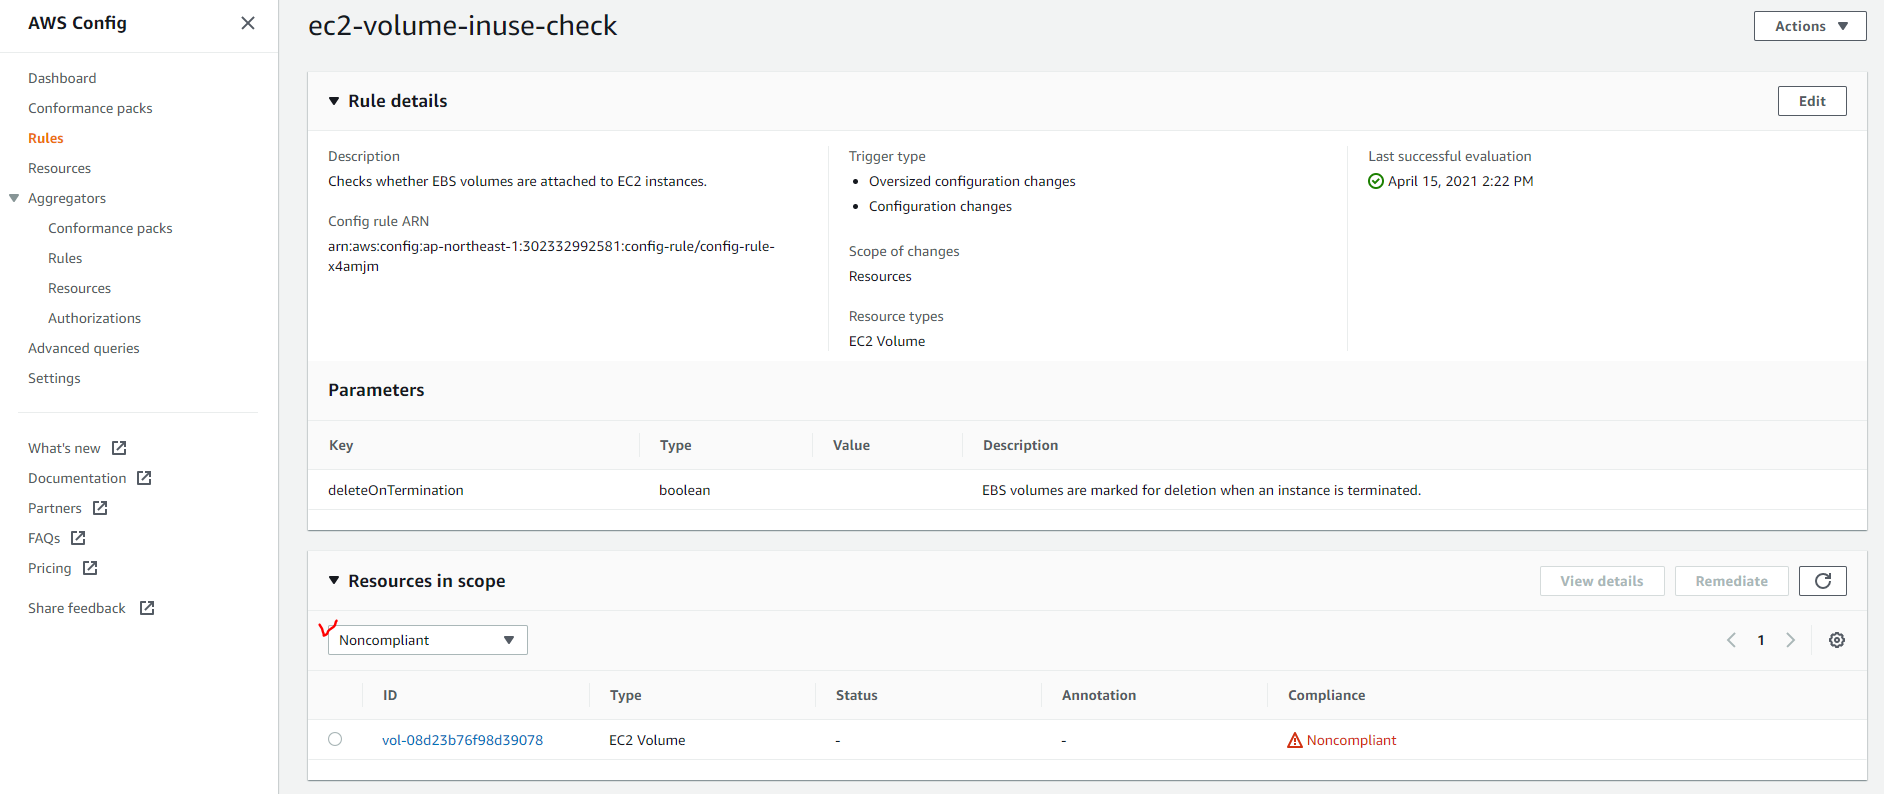Viewport: 1884px width, 794px height.
Task: Open external link icon beside Partners
Action: click(100, 508)
